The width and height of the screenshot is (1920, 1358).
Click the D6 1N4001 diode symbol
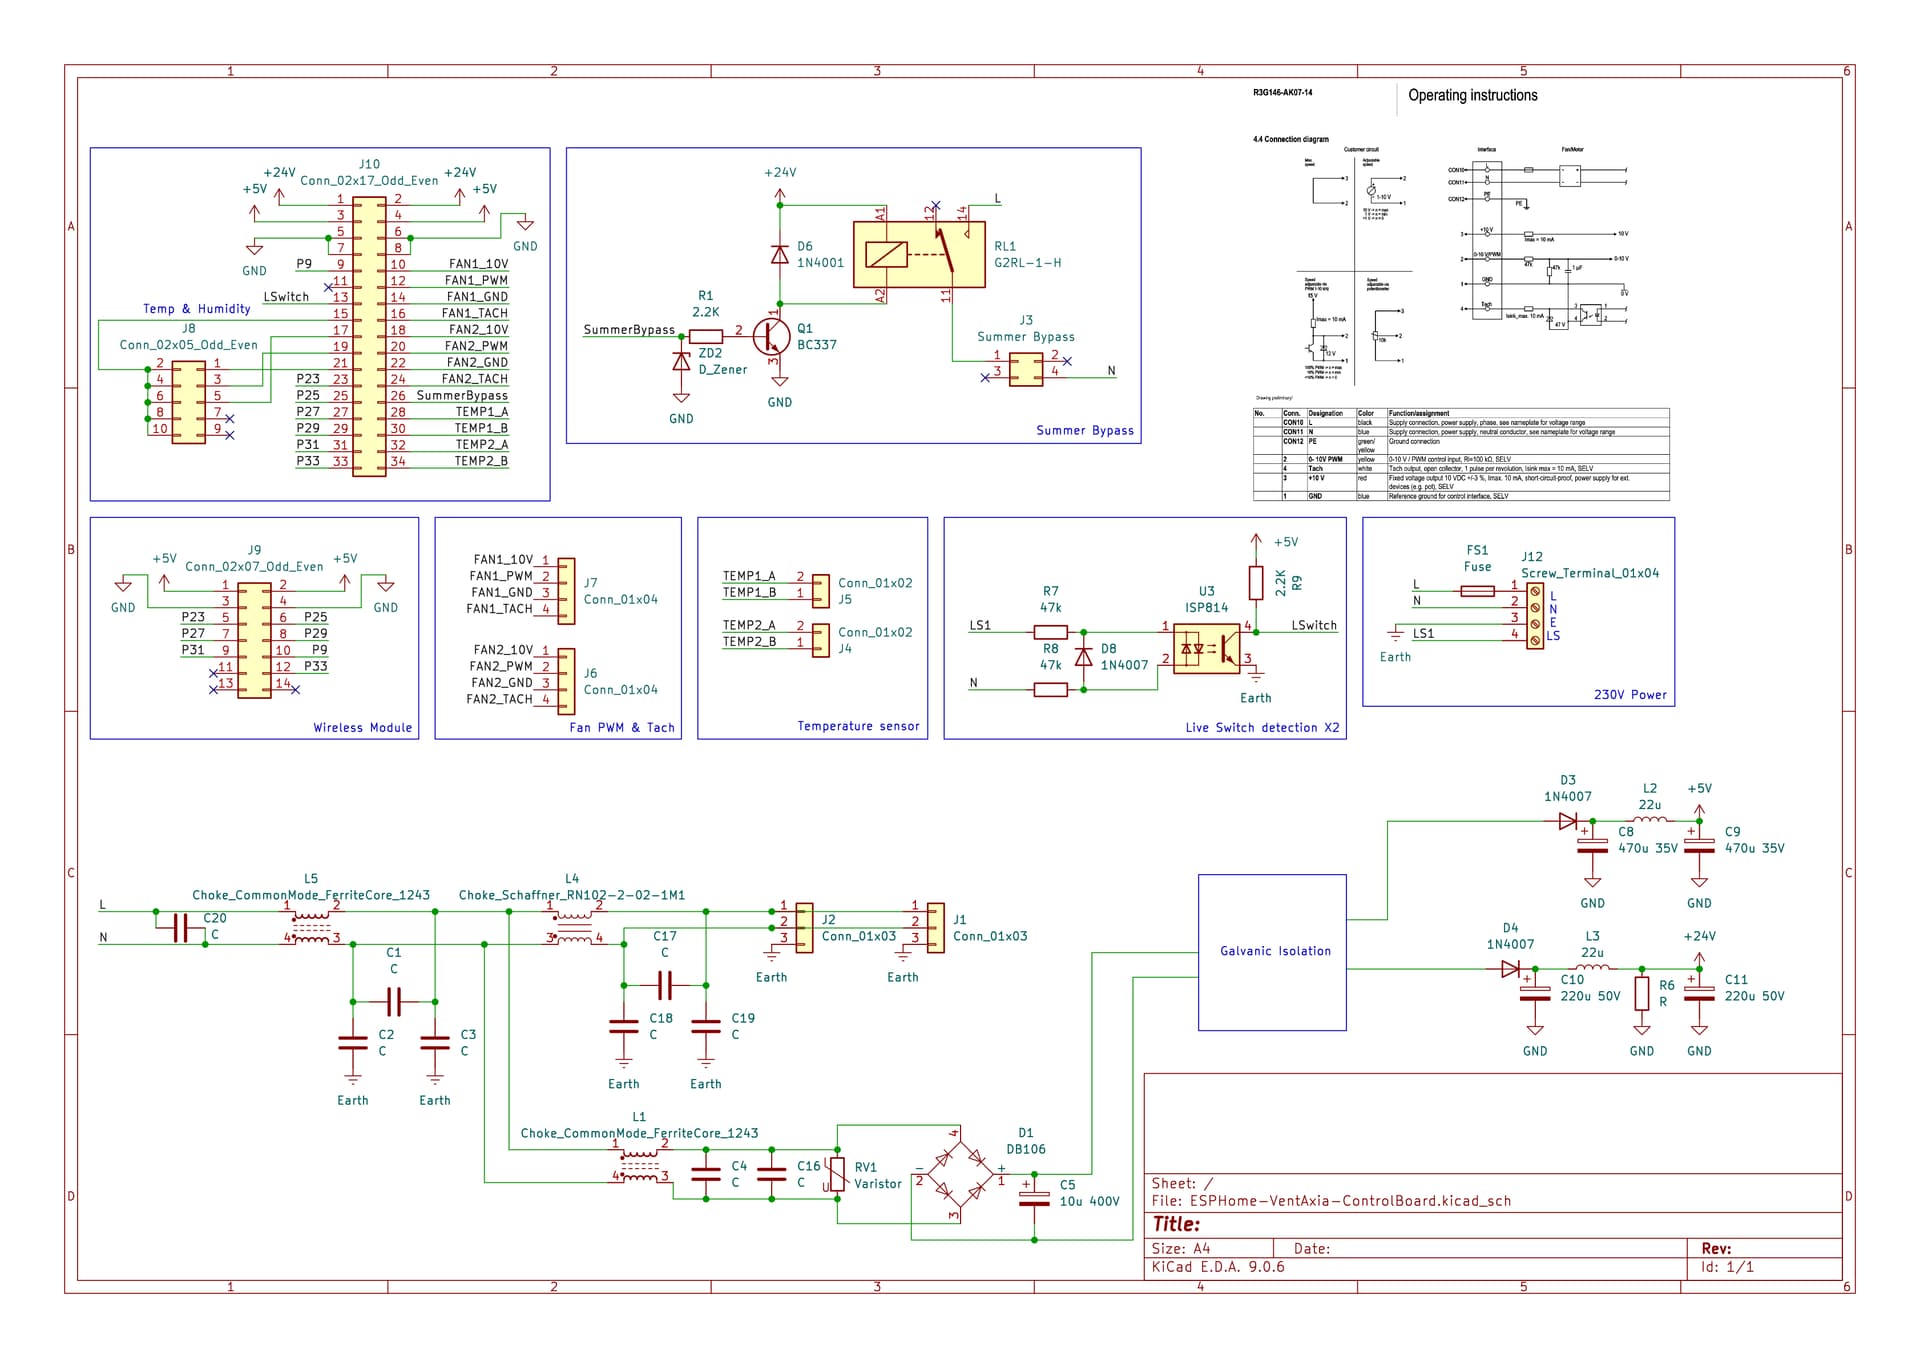[x=780, y=254]
